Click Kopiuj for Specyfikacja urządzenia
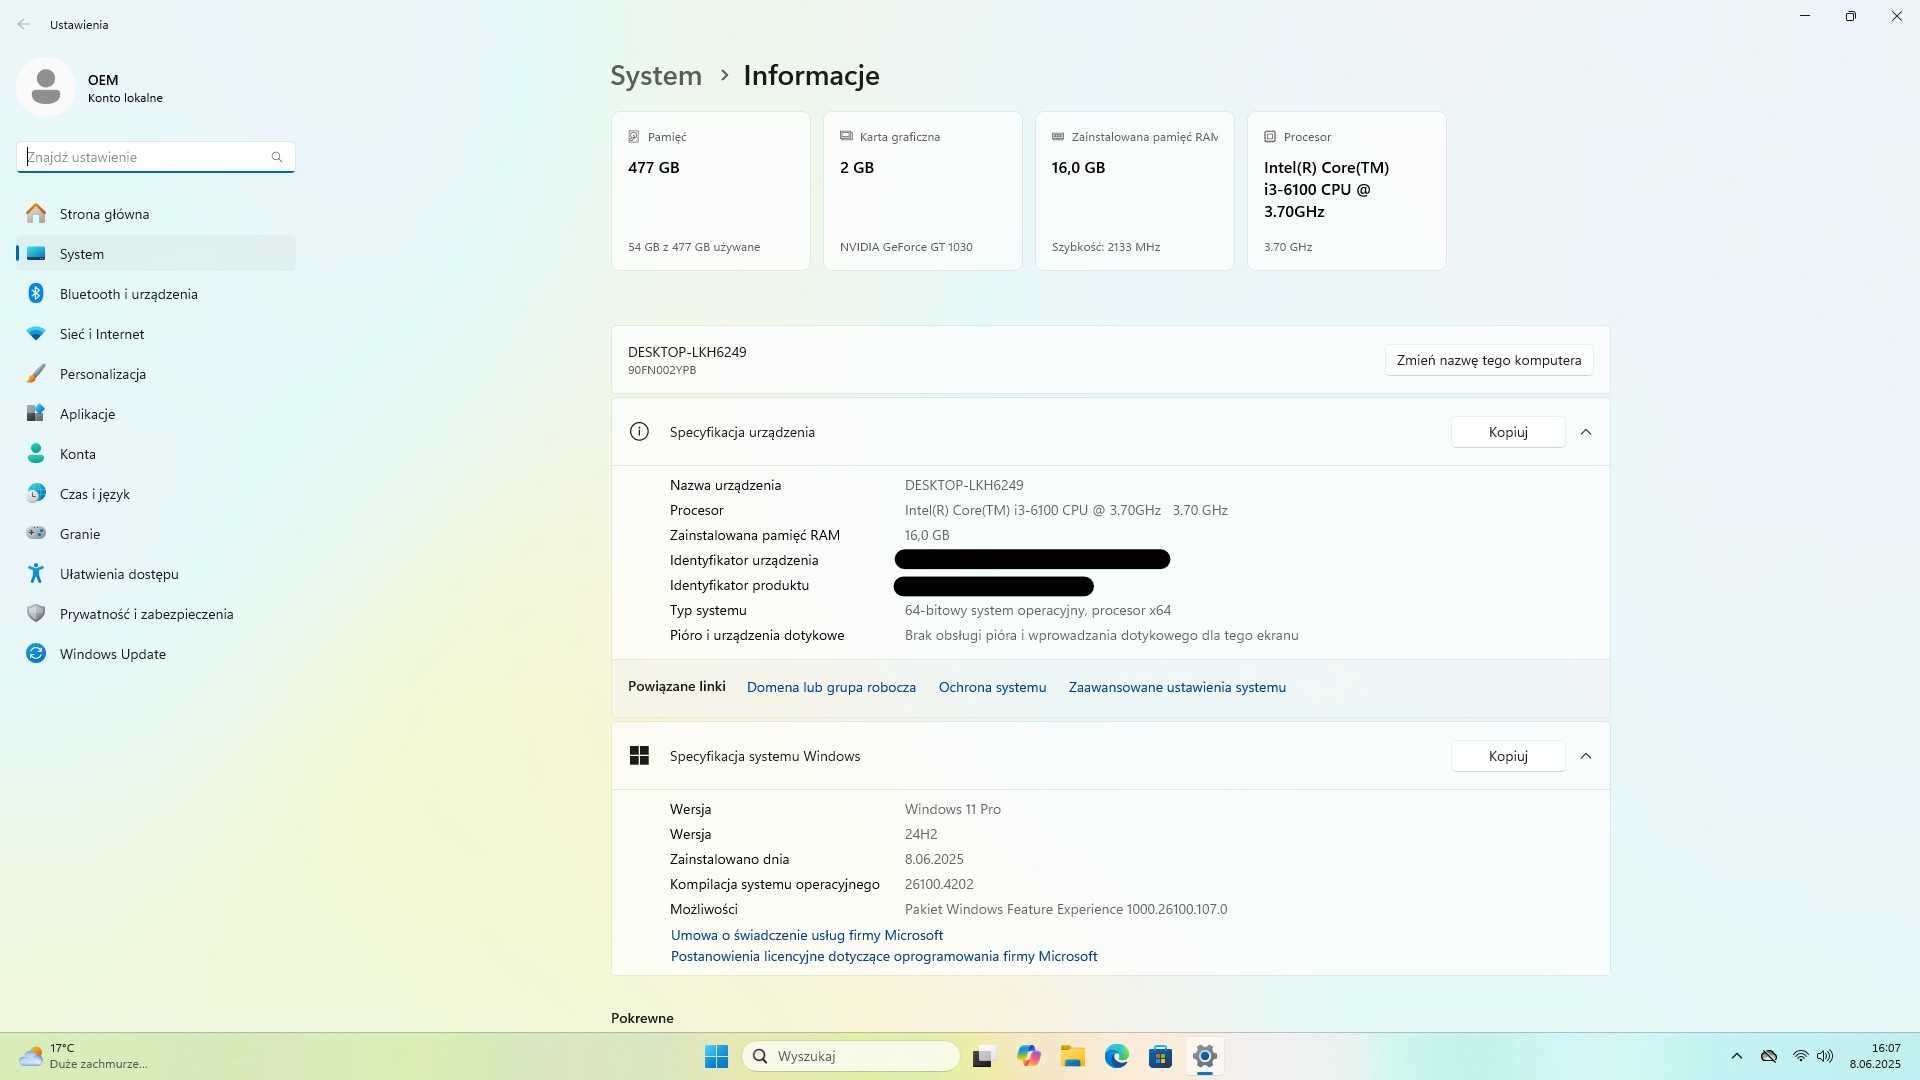The width and height of the screenshot is (1920, 1080). [x=1508, y=432]
